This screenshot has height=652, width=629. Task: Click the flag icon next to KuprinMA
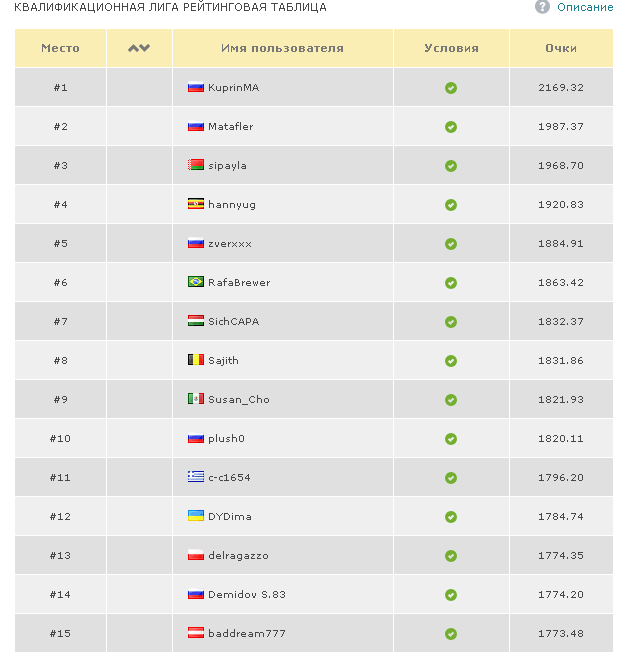pyautogui.click(x=196, y=87)
